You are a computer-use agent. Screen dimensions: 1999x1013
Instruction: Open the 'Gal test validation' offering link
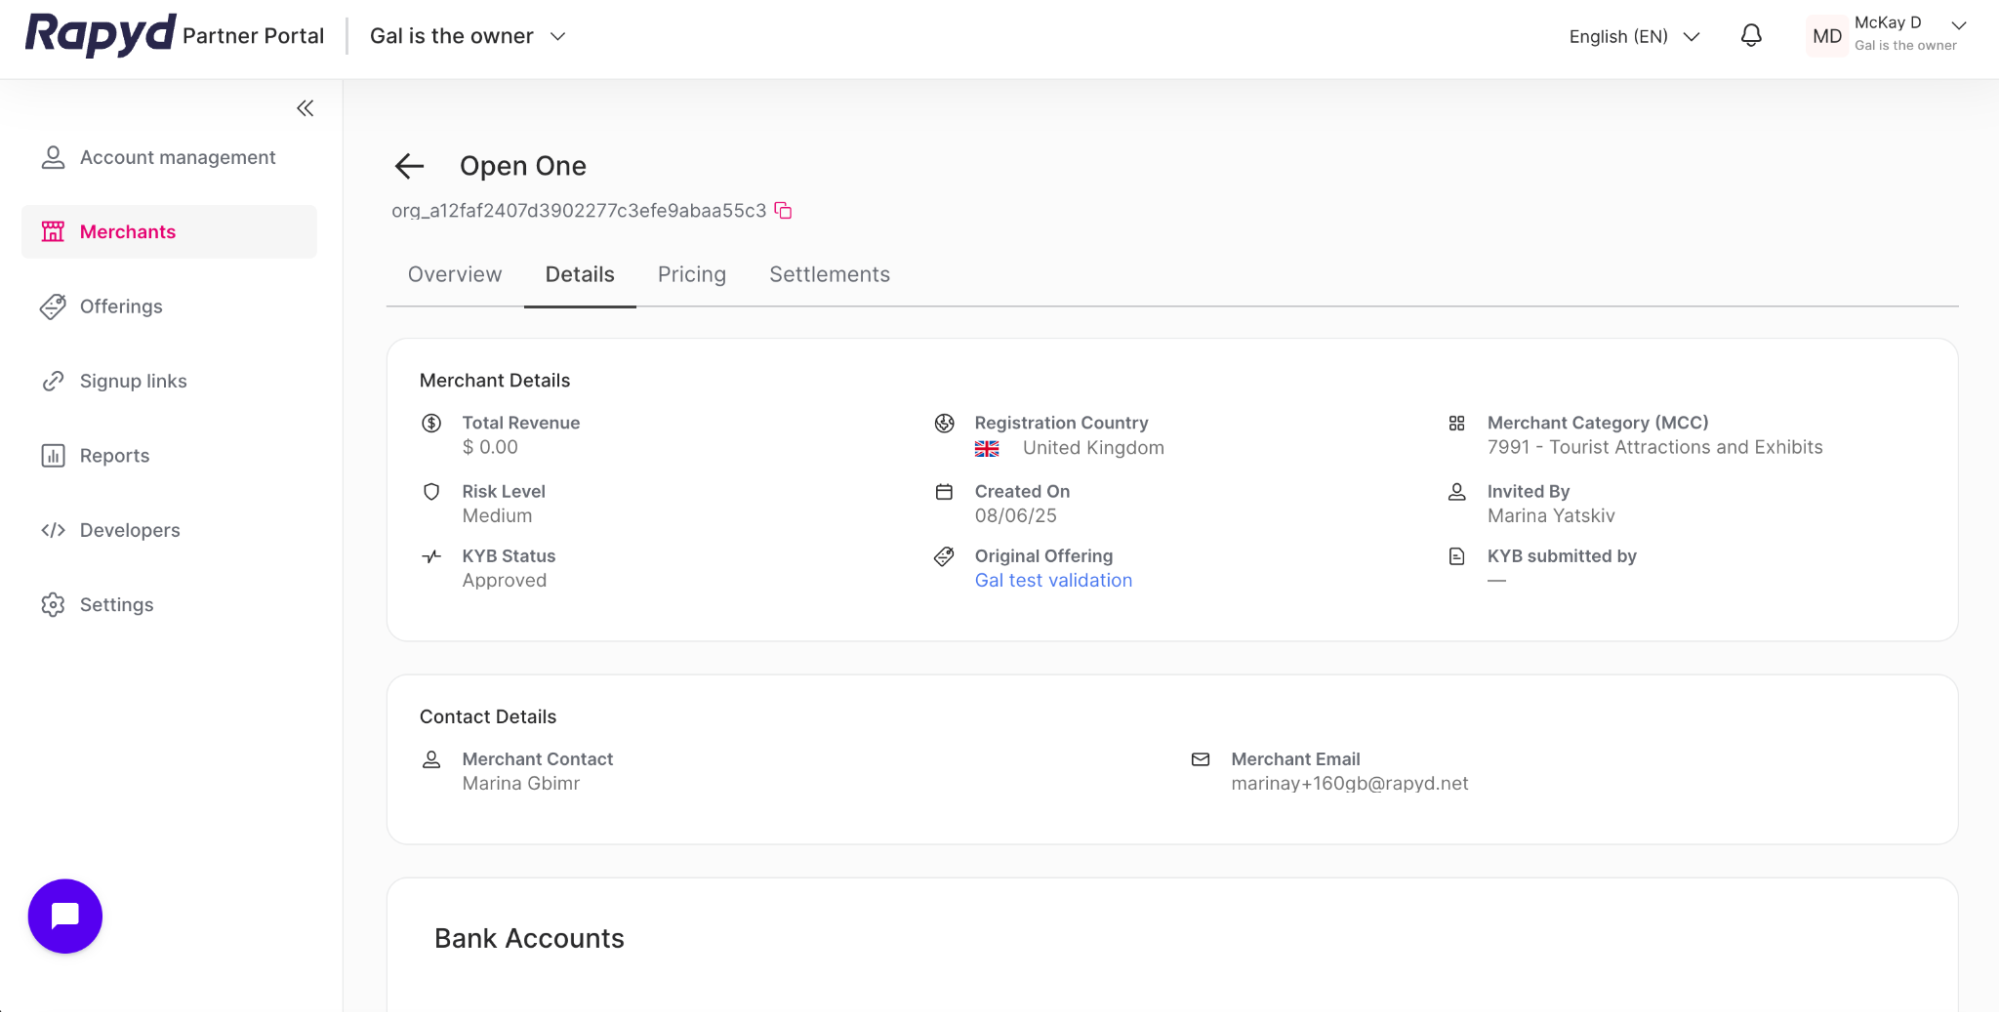[x=1053, y=580]
